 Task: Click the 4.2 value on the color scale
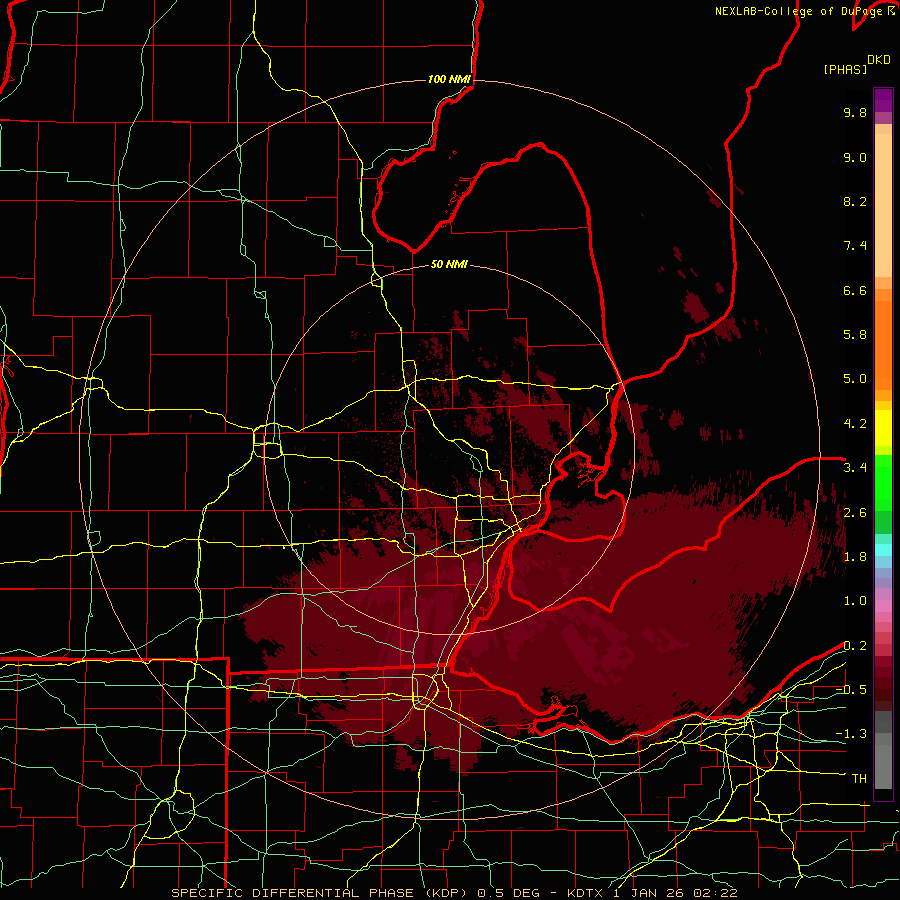855,424
